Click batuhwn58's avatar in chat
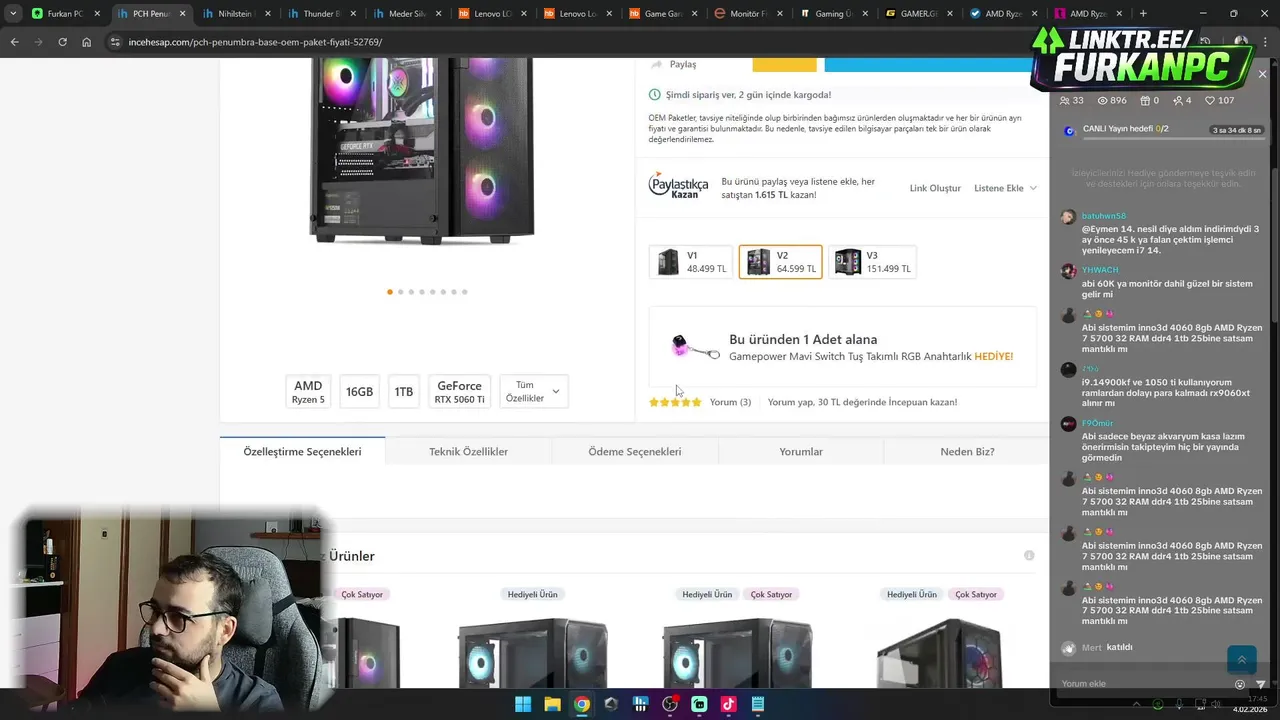This screenshot has height=720, width=1280. [1068, 217]
